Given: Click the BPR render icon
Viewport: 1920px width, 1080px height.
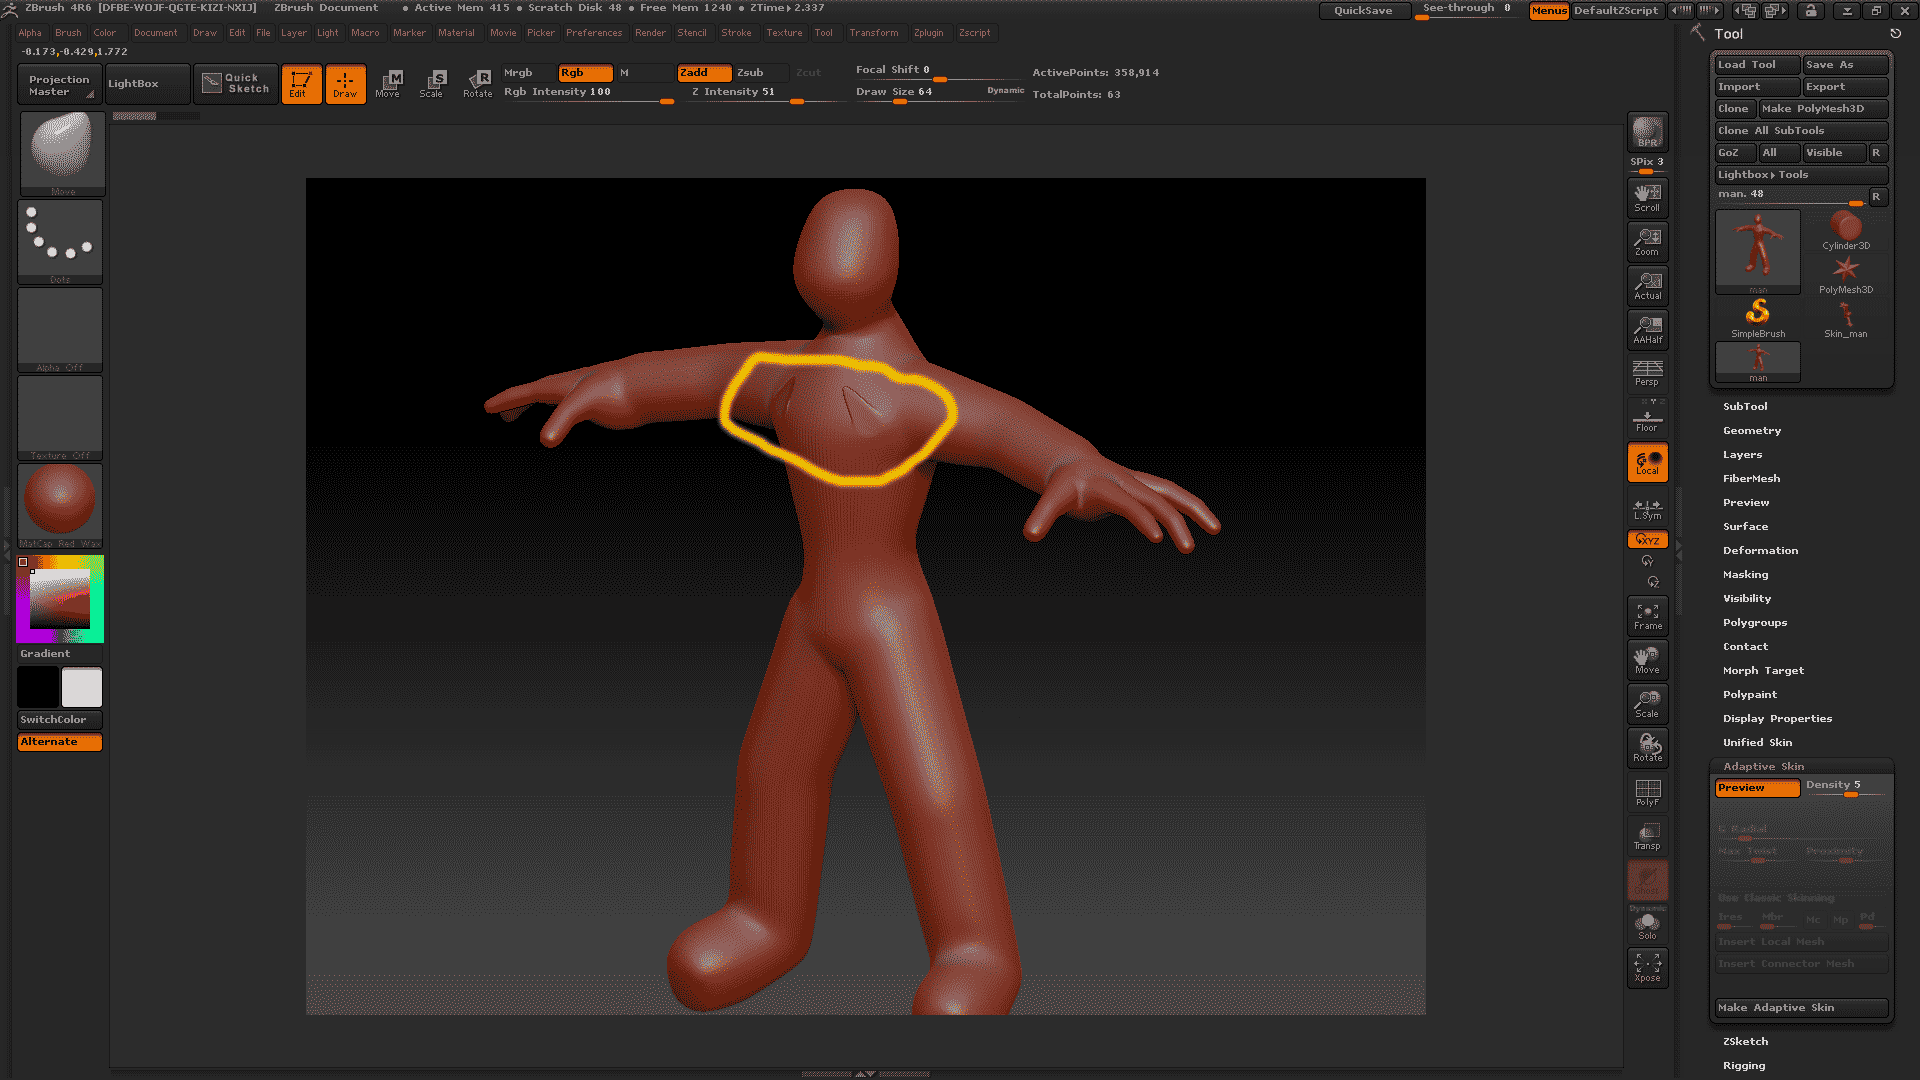Looking at the screenshot, I should pyautogui.click(x=1647, y=132).
